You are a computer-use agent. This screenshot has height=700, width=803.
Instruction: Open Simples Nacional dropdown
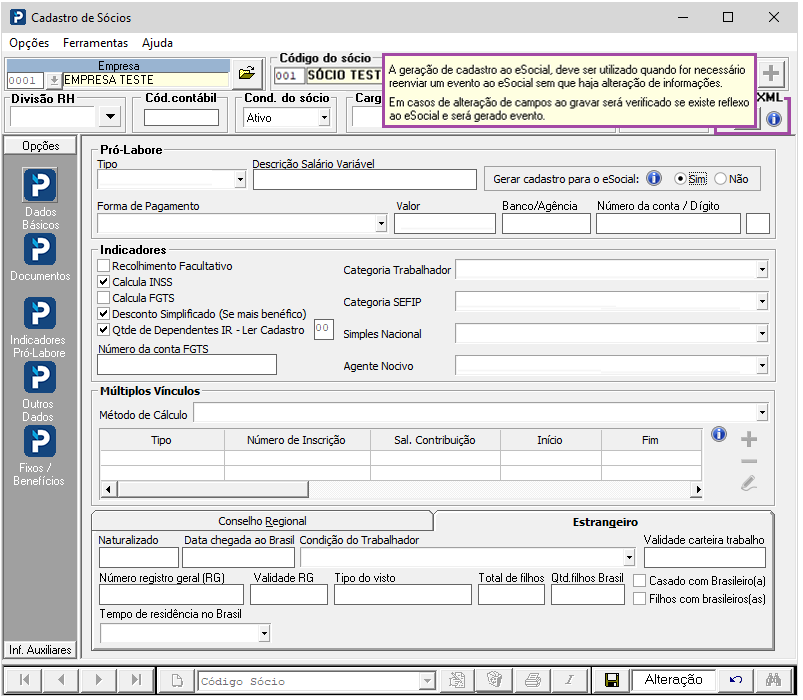click(x=762, y=333)
